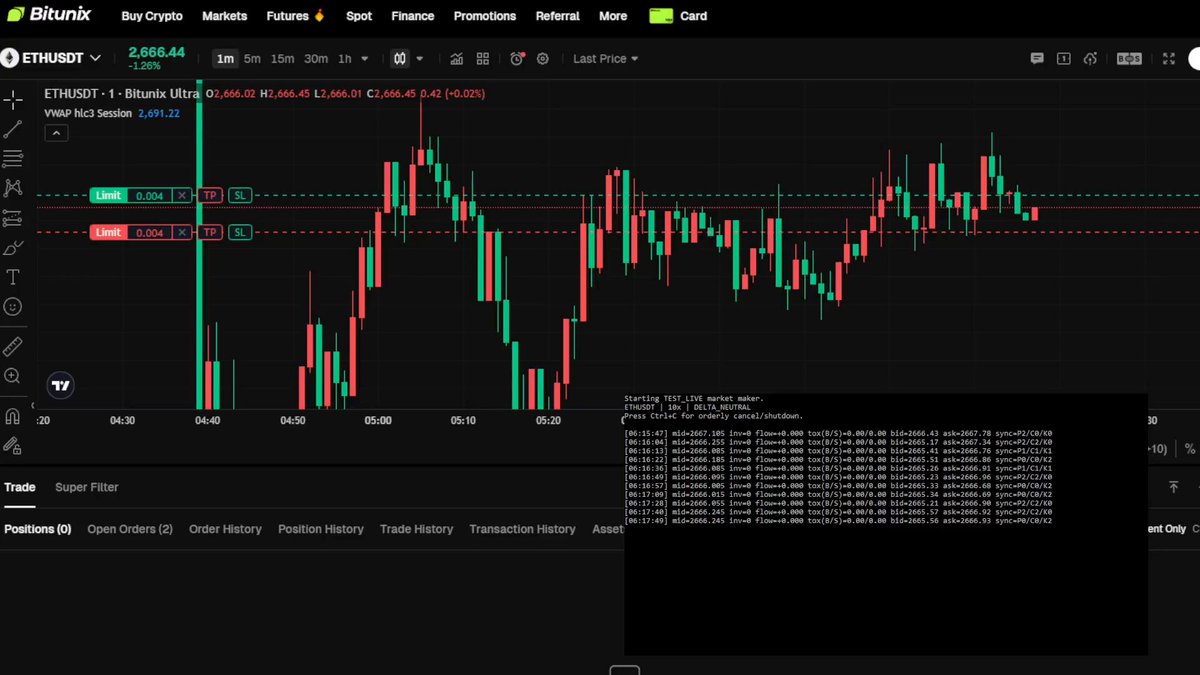
Task: Add TP to the green limit order
Action: [209, 195]
